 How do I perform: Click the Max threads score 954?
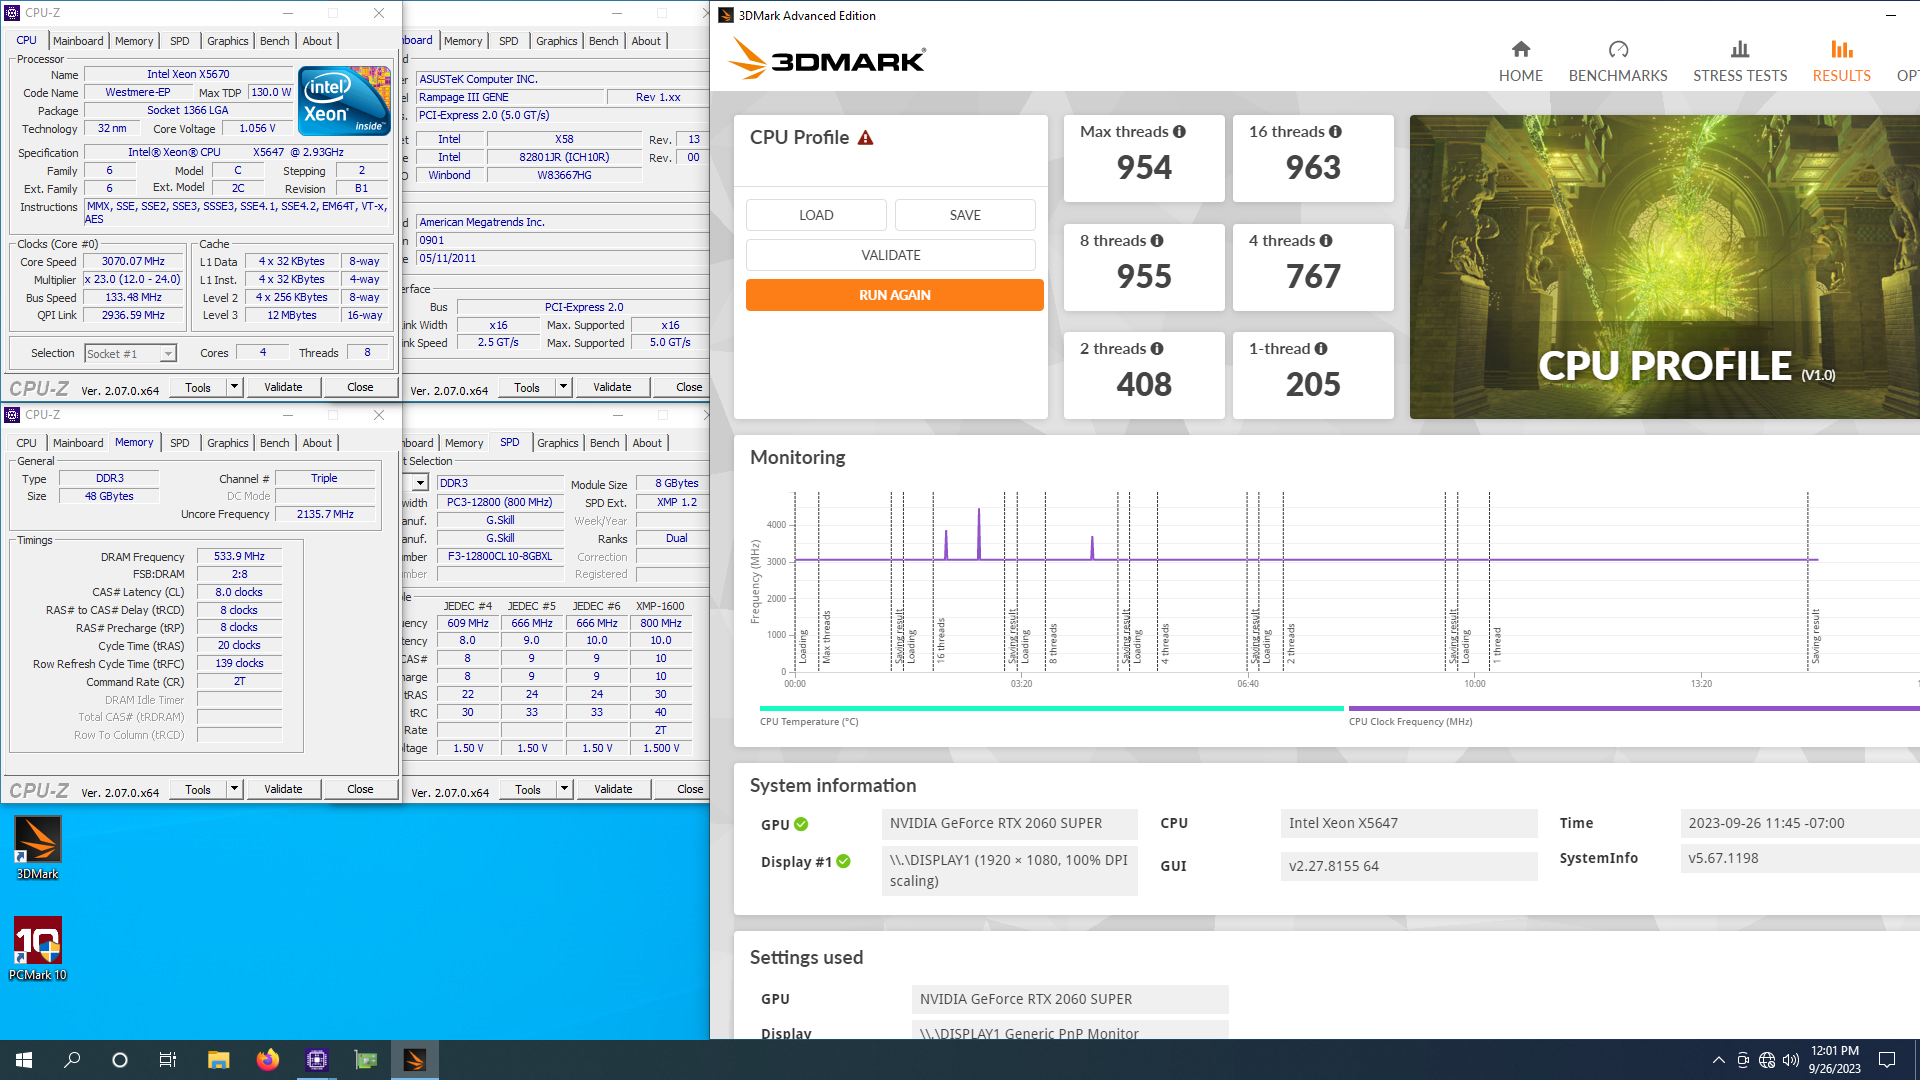coord(1144,168)
